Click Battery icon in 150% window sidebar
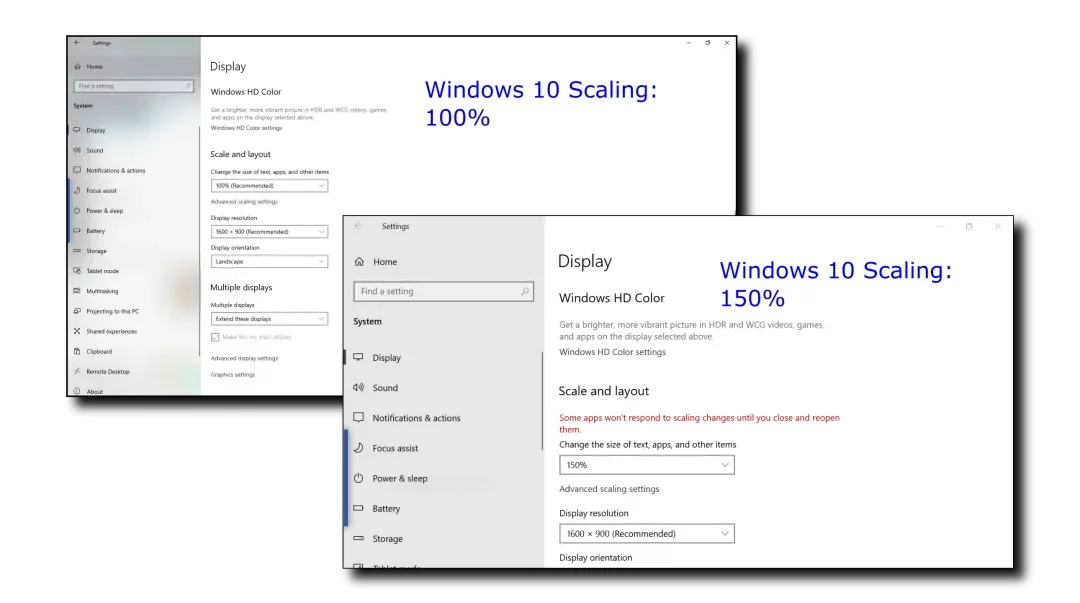This screenshot has width=1080, height=603. (x=358, y=508)
